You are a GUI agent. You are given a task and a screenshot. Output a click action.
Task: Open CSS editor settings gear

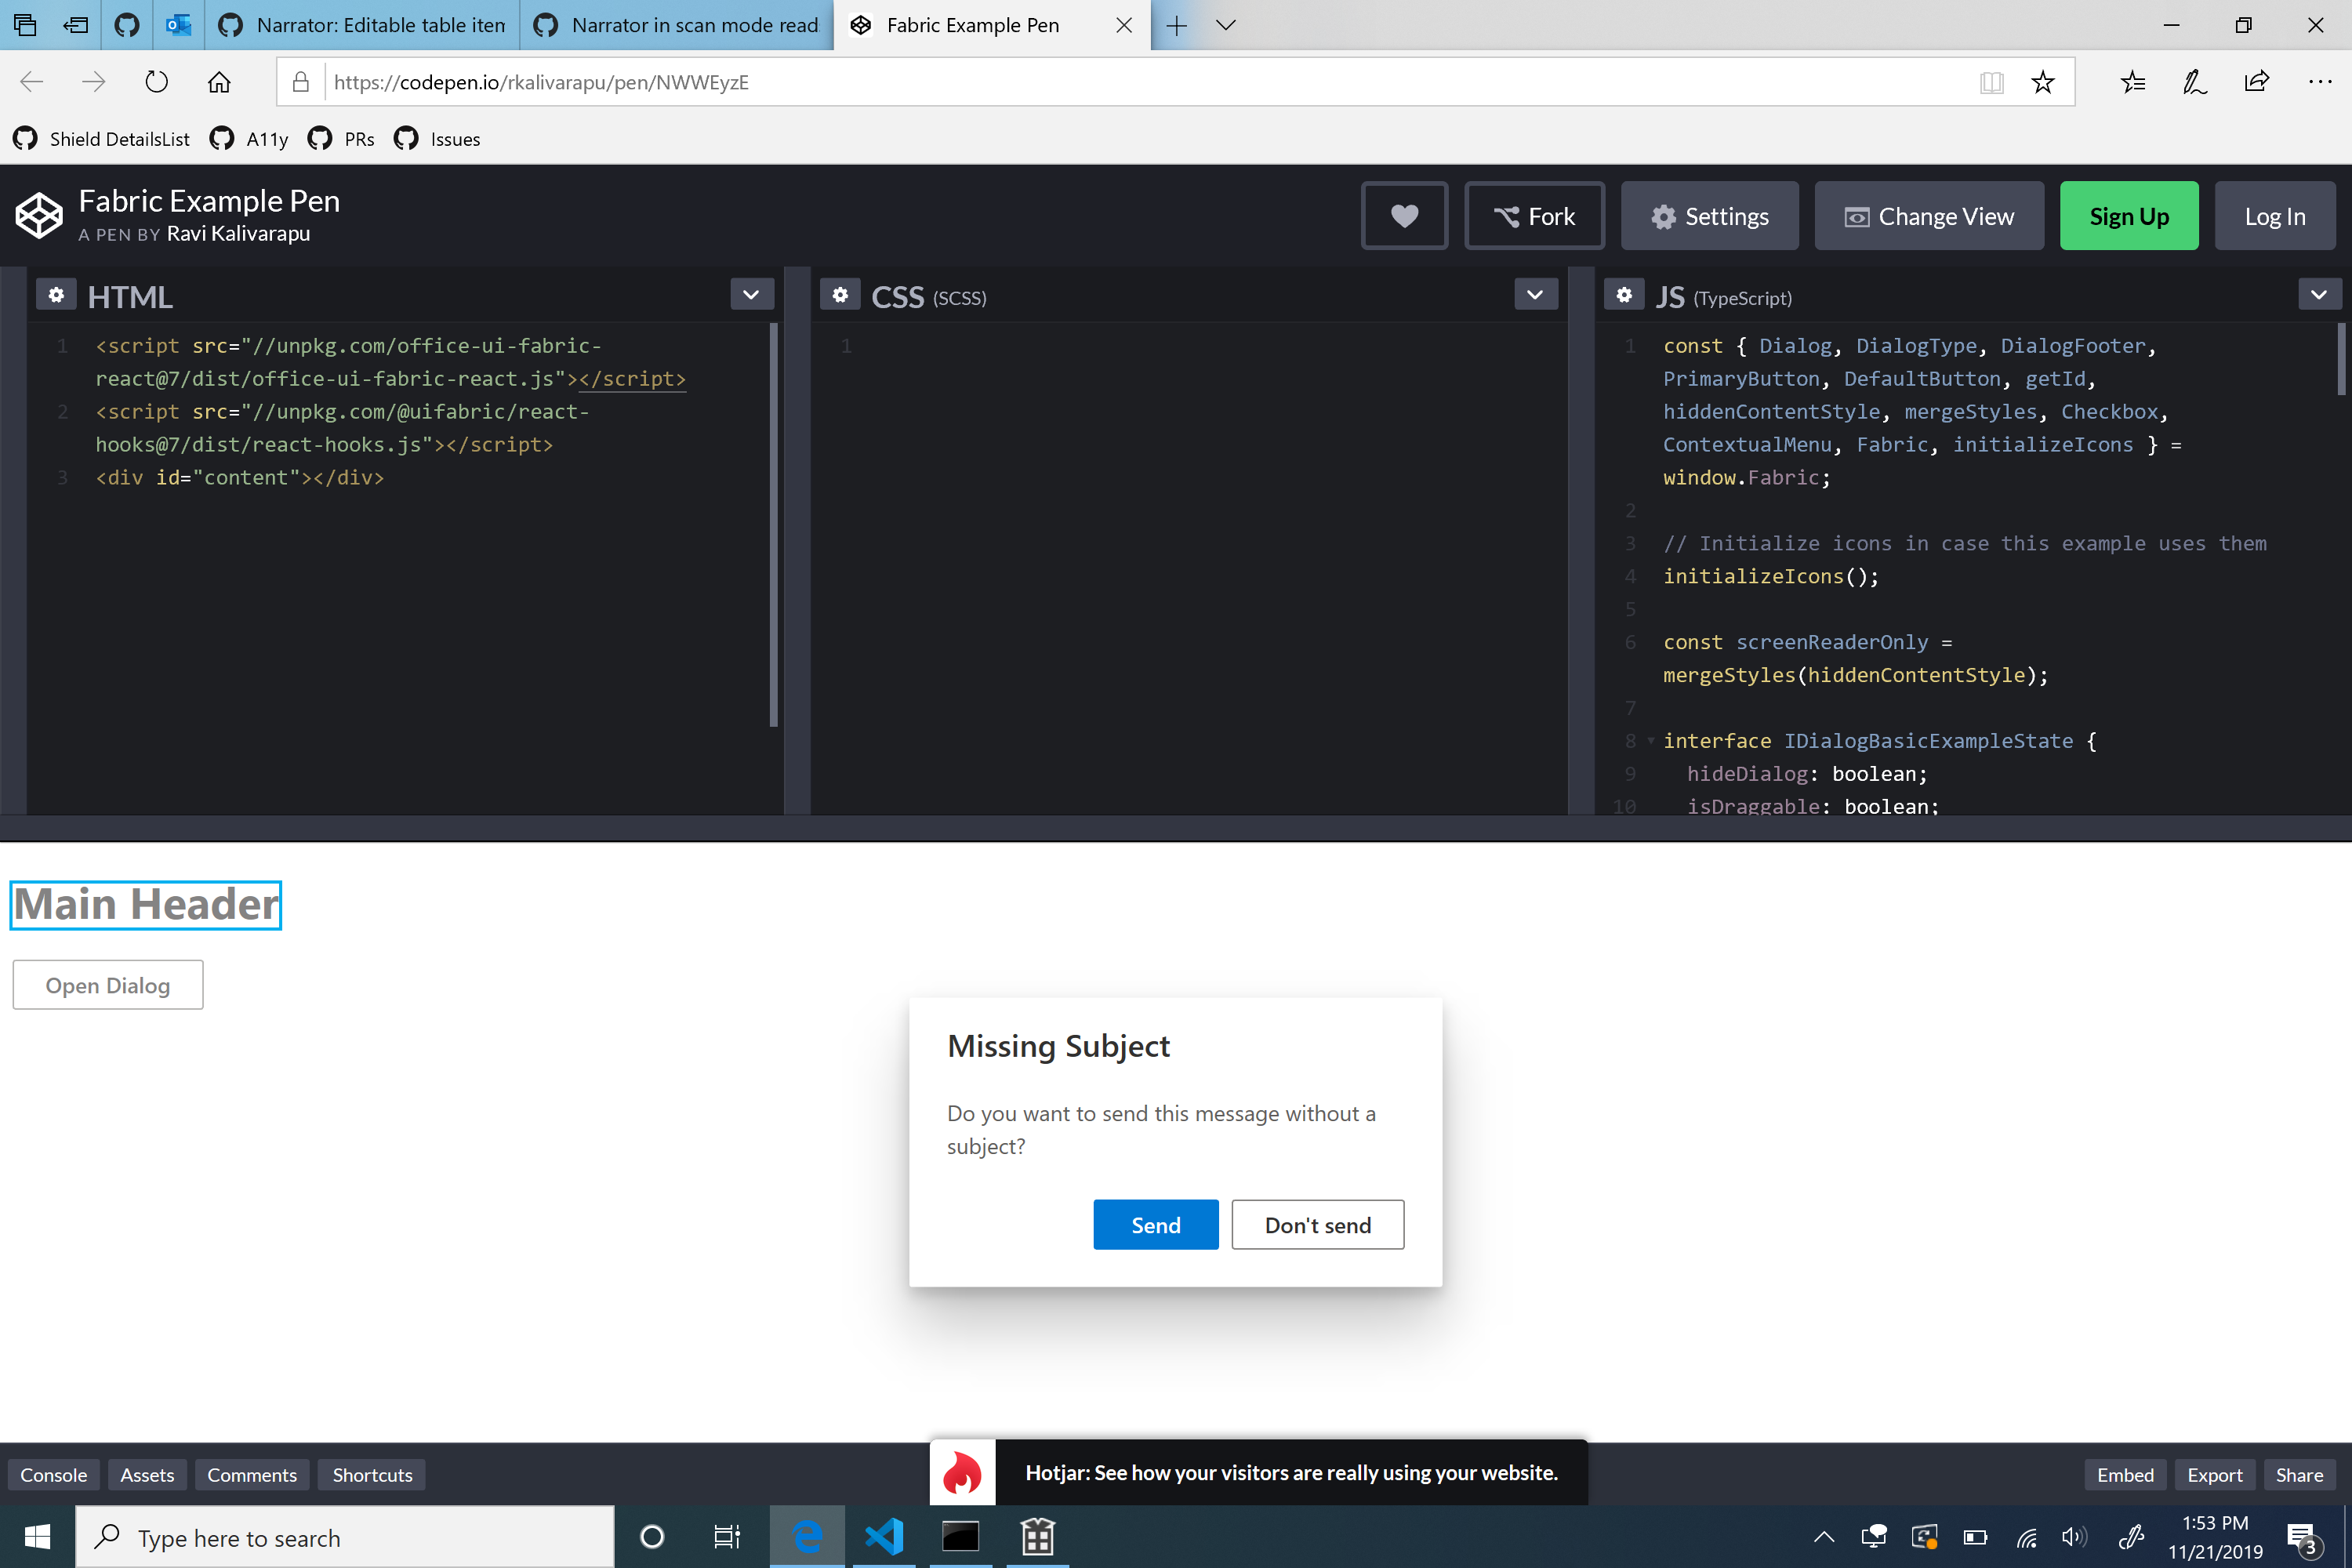(840, 295)
